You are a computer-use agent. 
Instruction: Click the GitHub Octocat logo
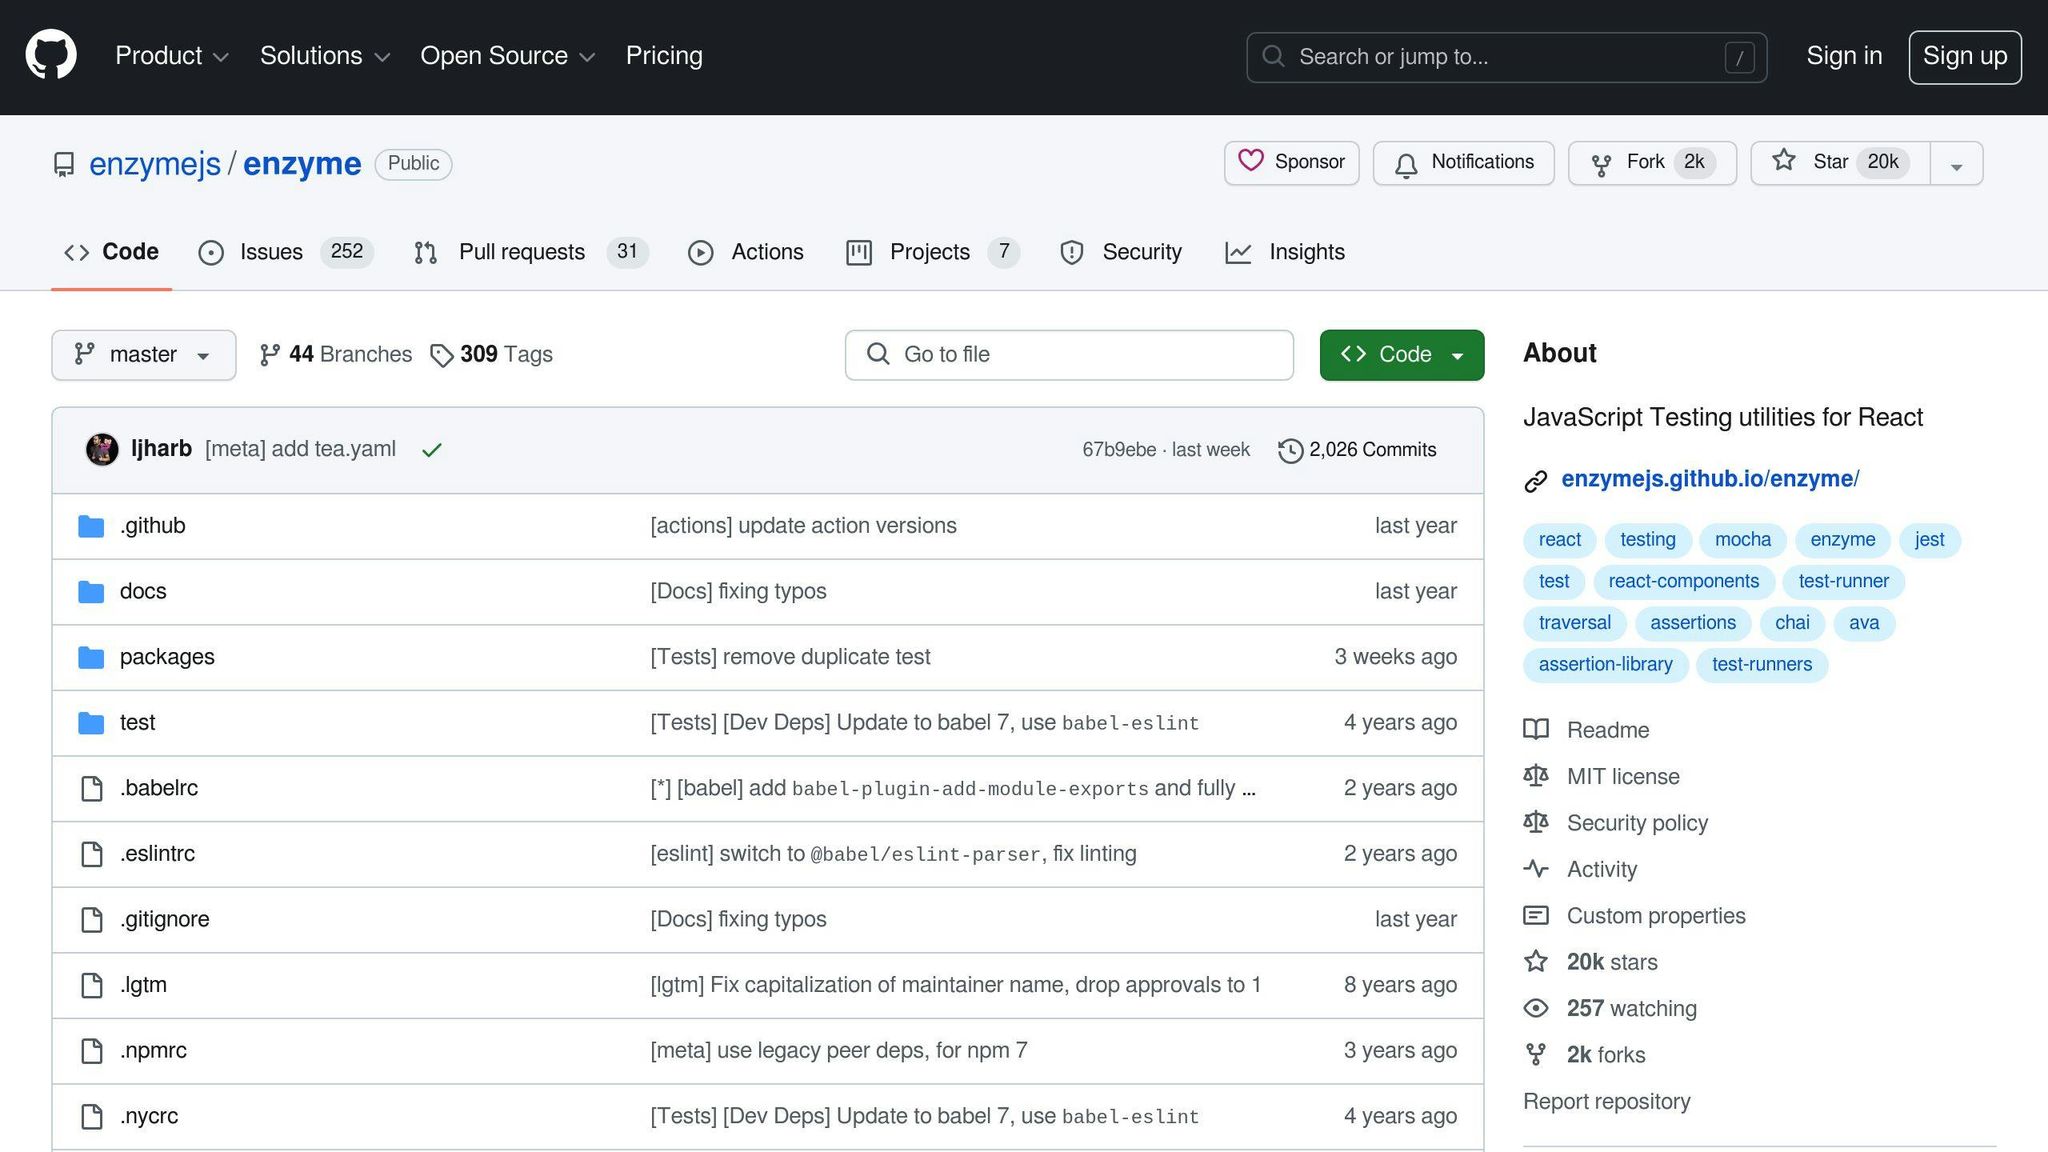point(51,55)
